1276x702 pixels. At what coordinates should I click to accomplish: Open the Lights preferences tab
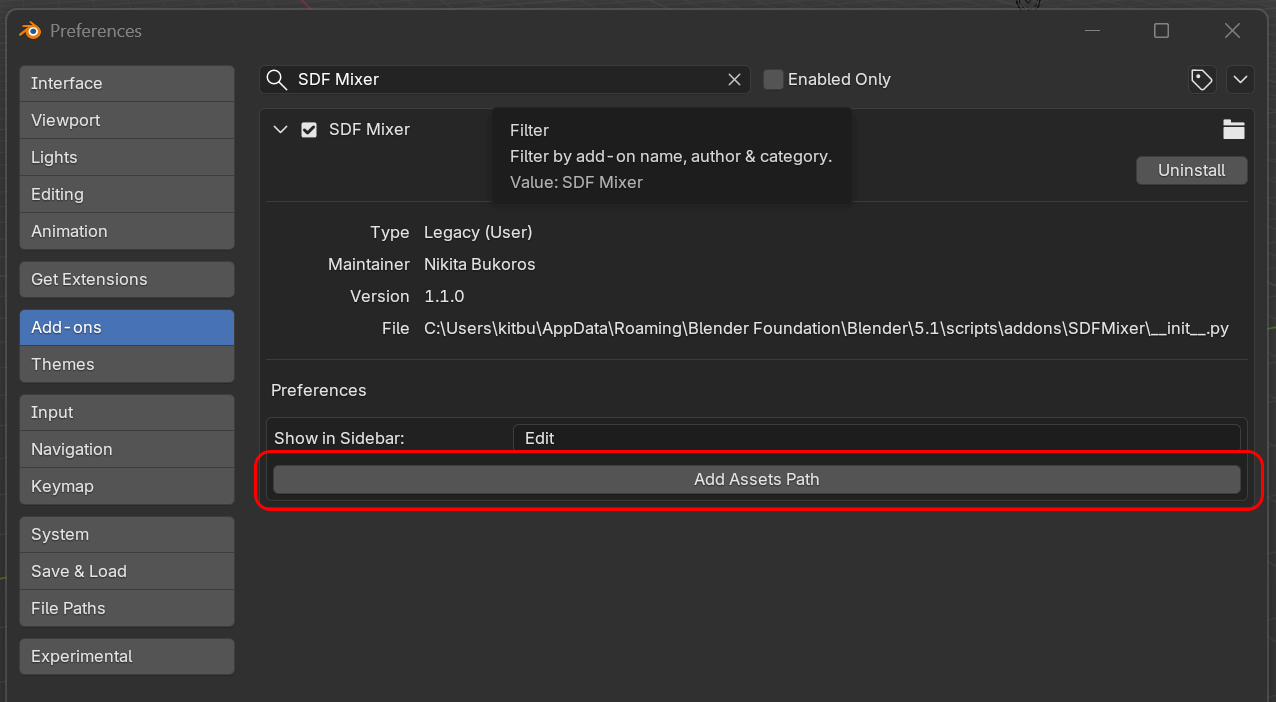tap(127, 157)
